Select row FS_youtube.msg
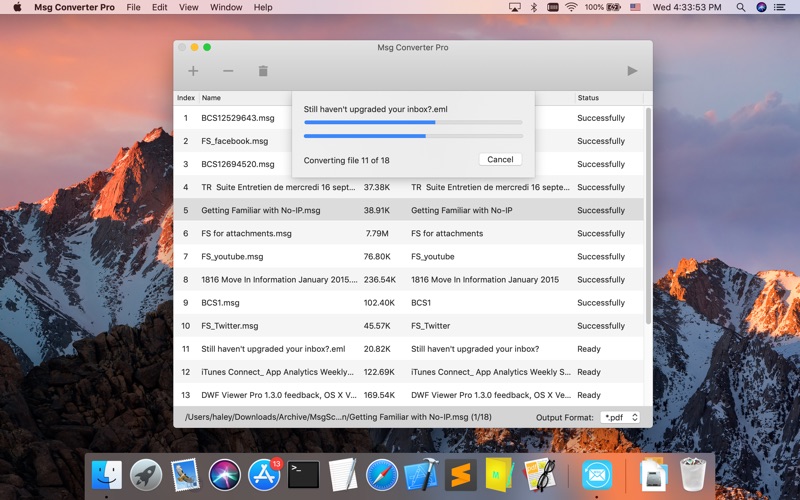 (x=409, y=256)
